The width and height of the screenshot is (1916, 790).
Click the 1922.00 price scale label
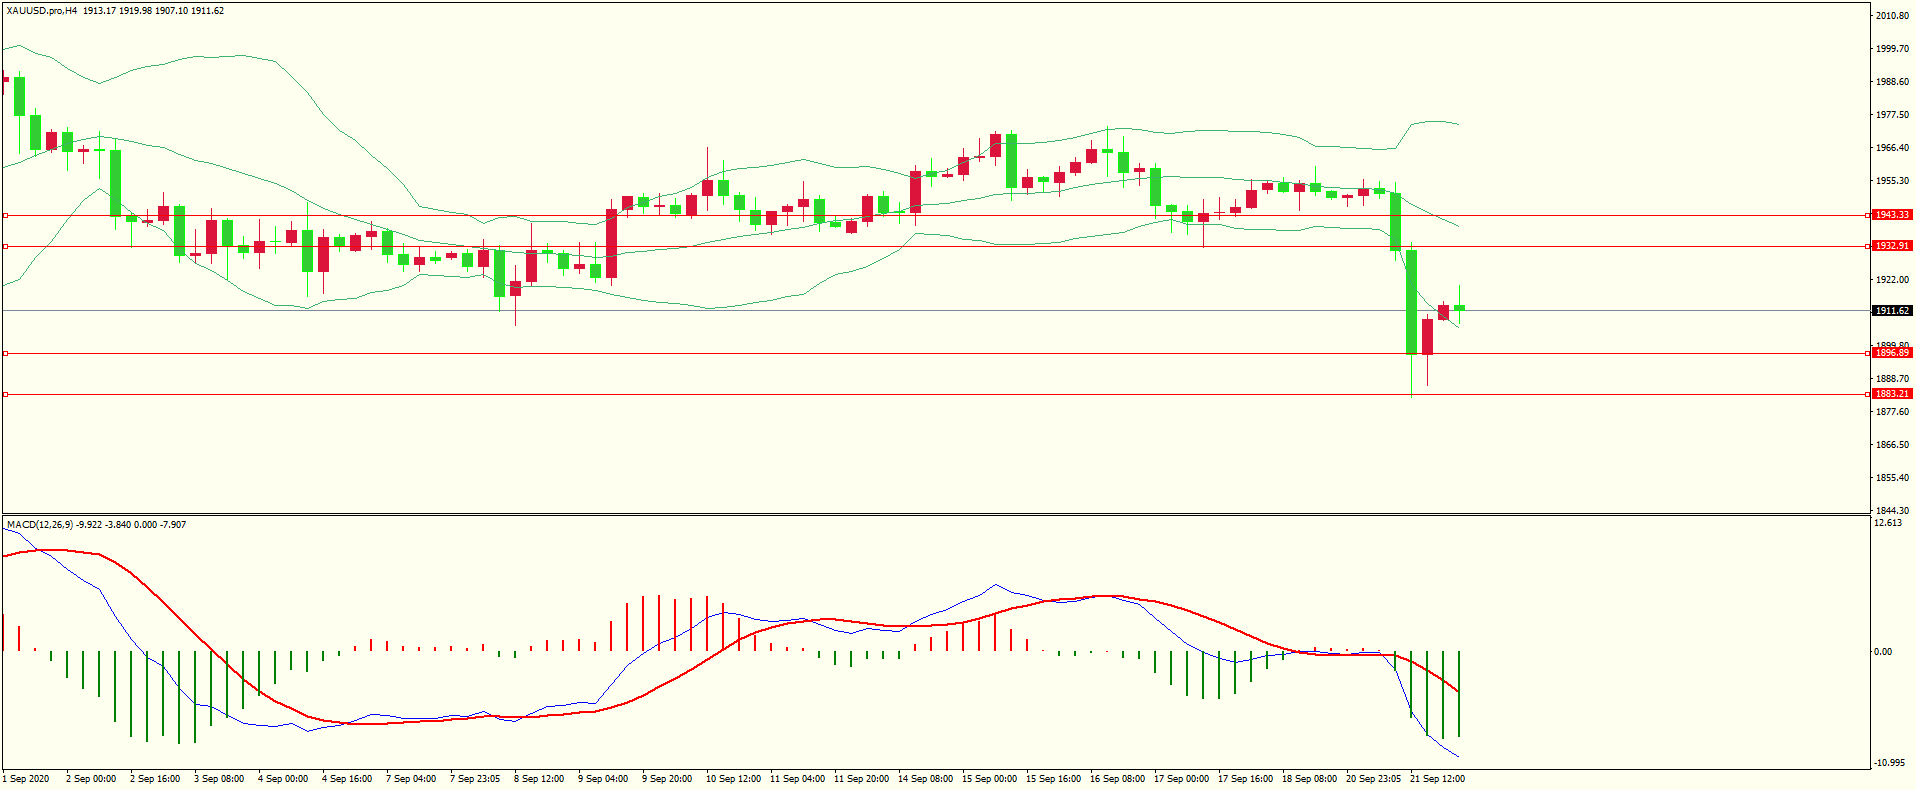(1893, 280)
